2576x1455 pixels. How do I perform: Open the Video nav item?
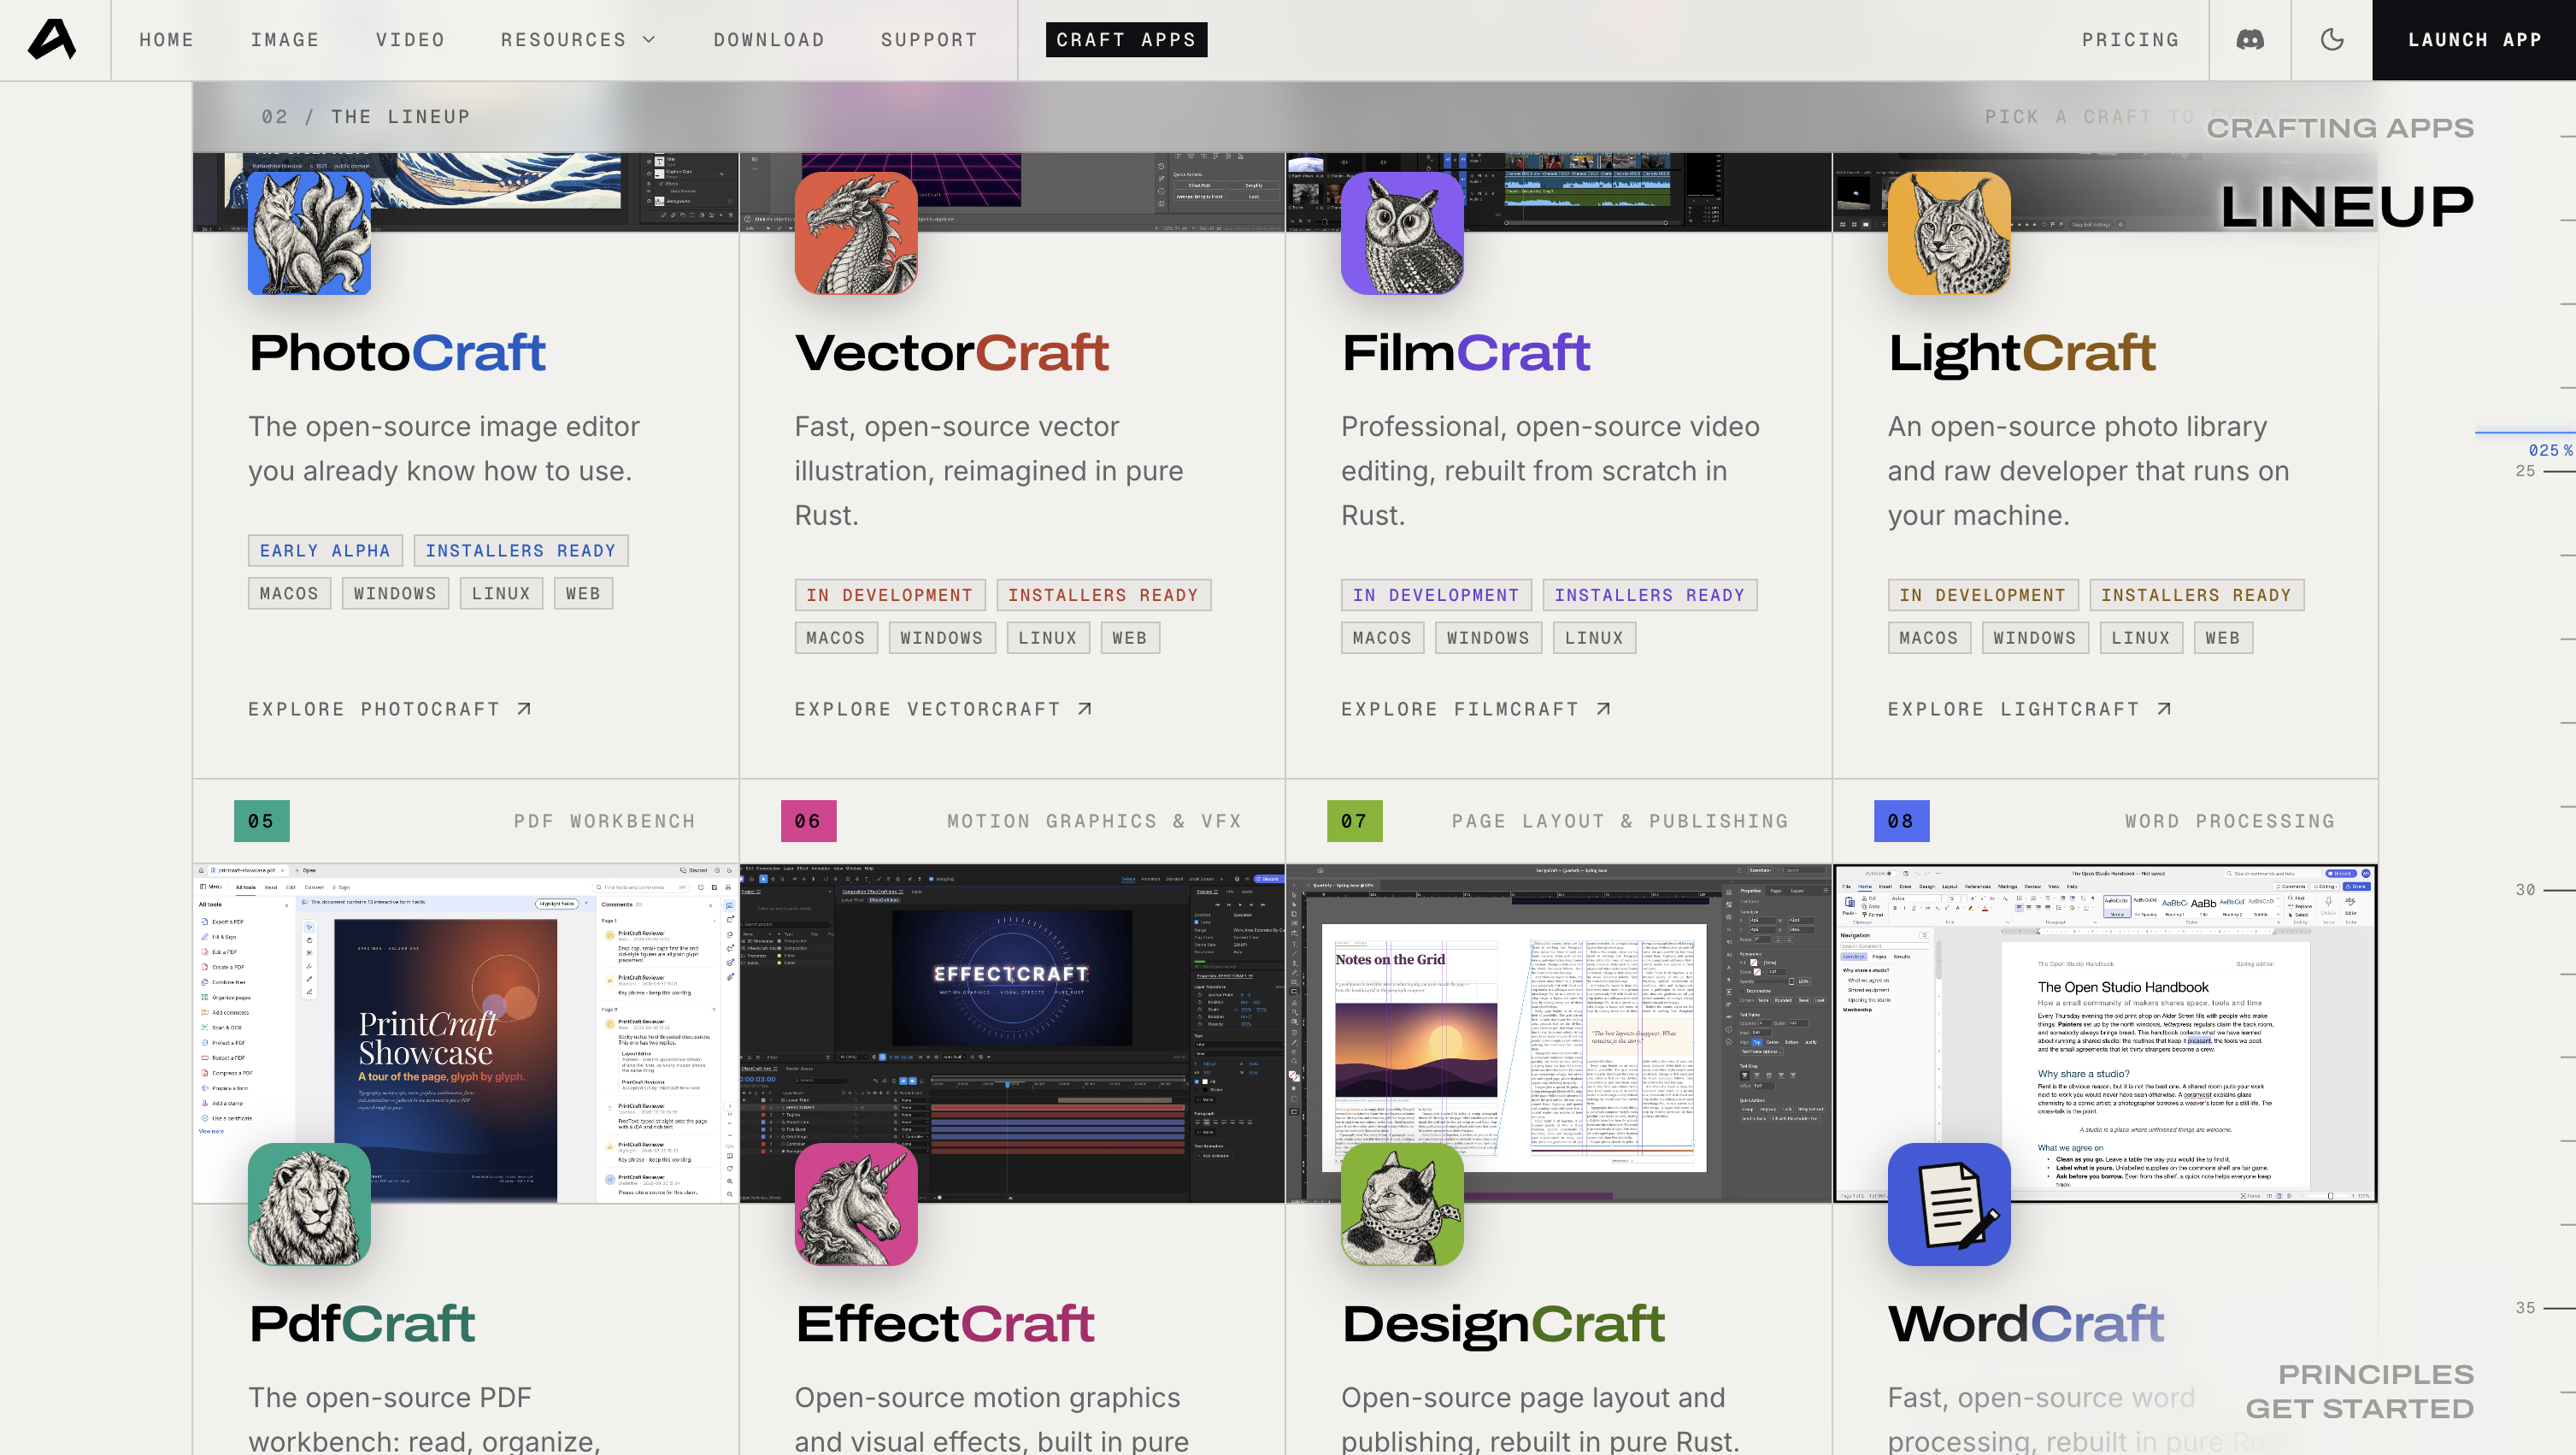pos(410,40)
